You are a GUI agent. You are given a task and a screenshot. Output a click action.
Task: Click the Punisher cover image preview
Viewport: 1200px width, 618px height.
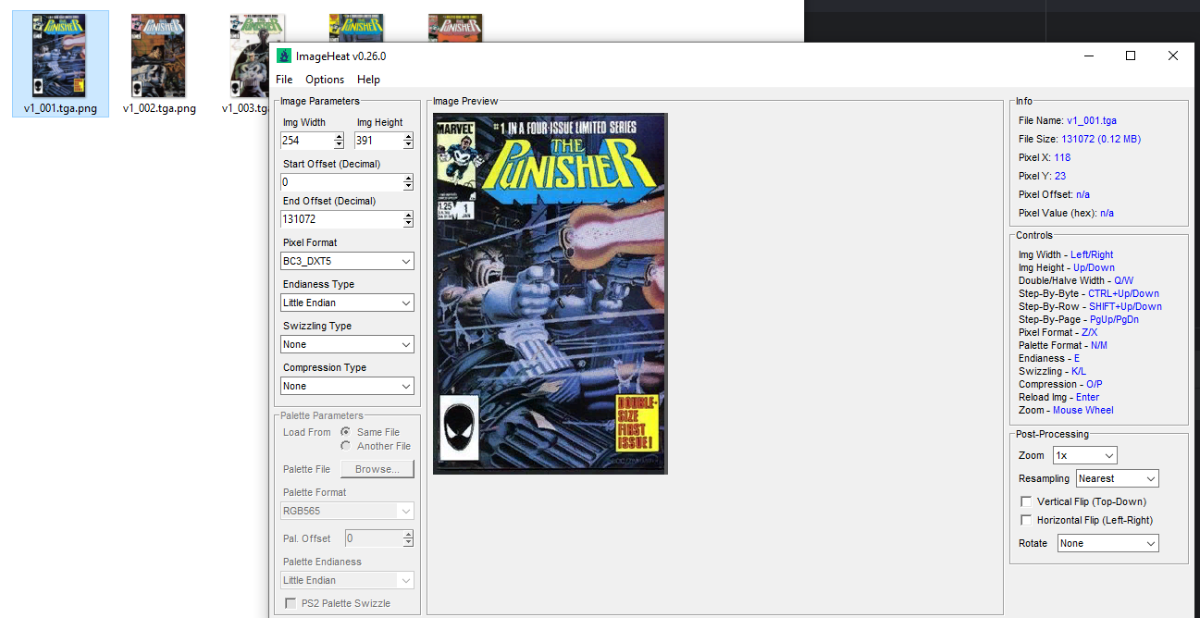point(550,293)
